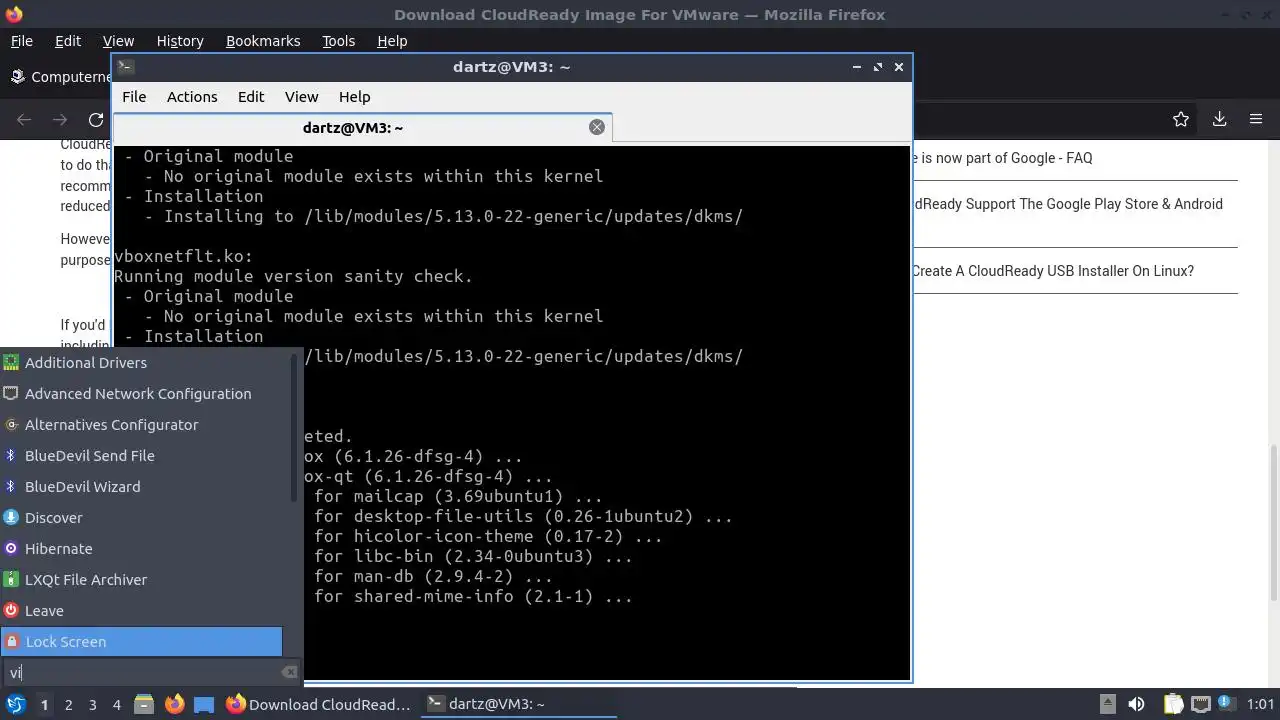Image resolution: width=1280 pixels, height=720 pixels.
Task: Launch Firefox from panel quicklaunch icon
Action: (174, 704)
